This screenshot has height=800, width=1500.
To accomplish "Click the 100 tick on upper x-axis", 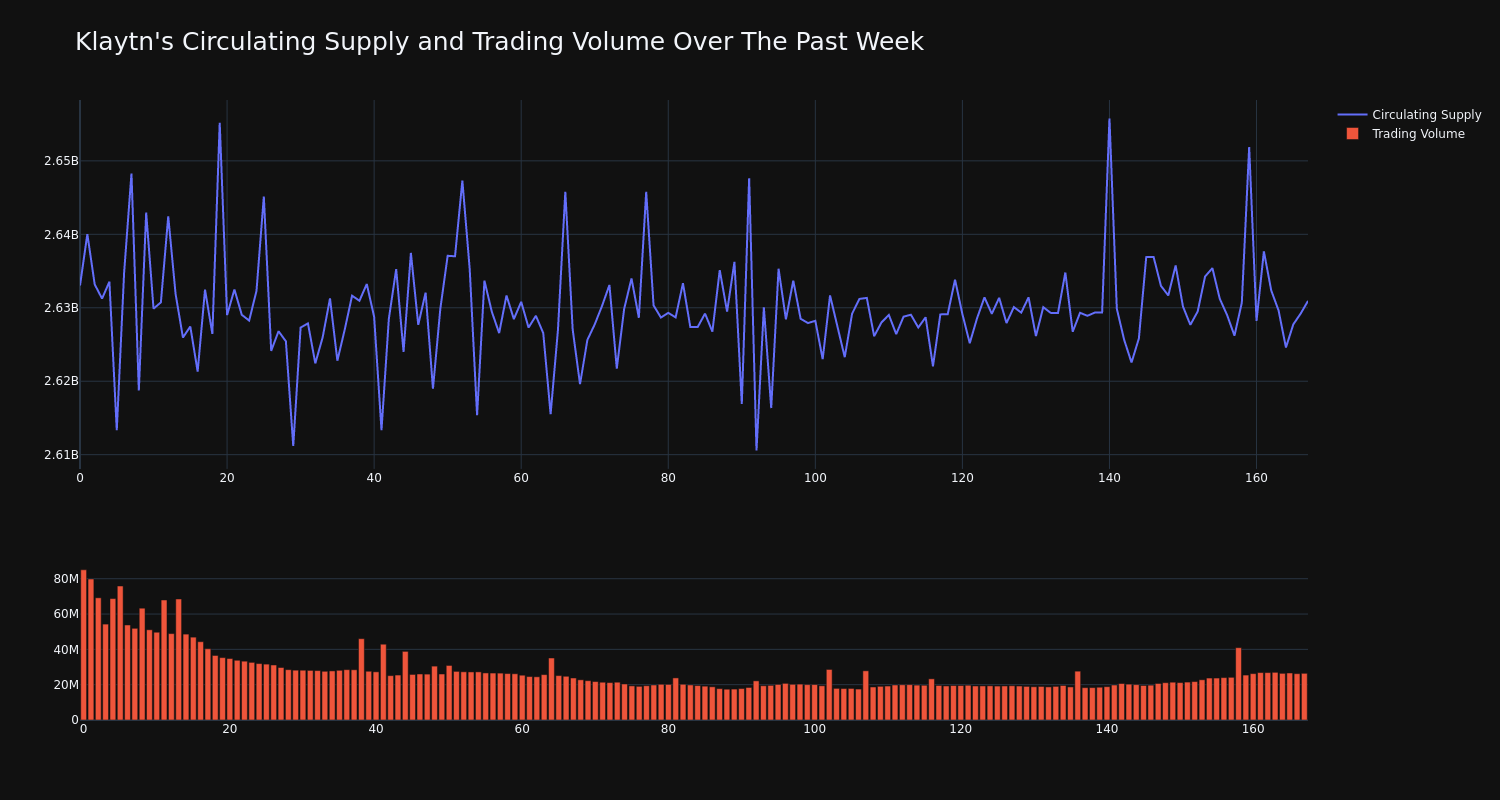I will (815, 478).
